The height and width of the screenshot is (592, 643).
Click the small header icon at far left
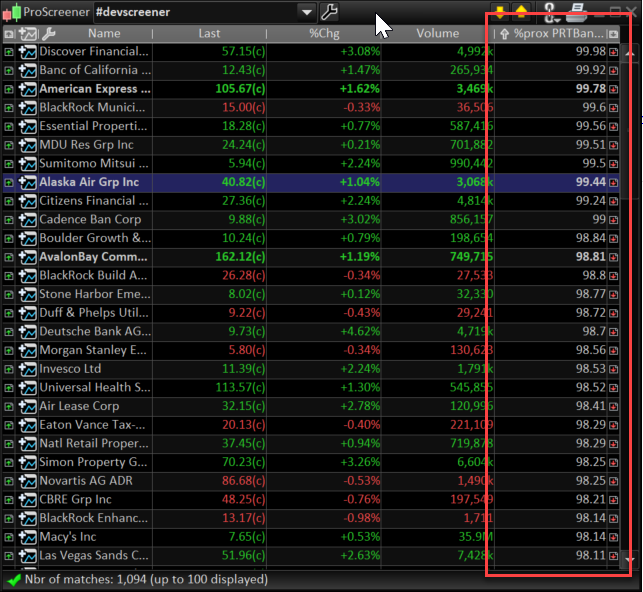click(9, 34)
